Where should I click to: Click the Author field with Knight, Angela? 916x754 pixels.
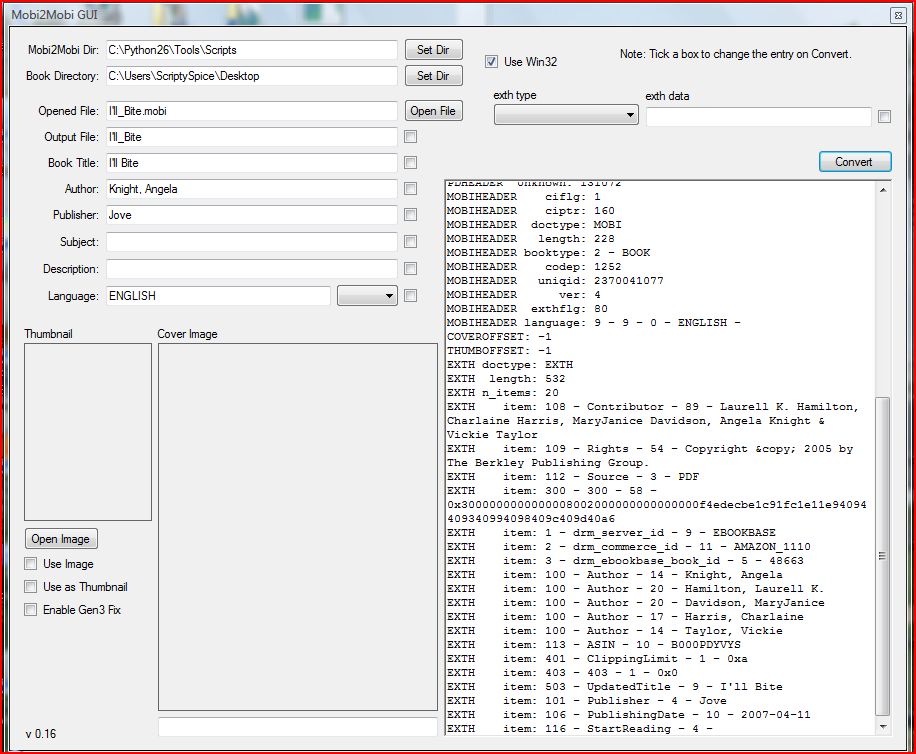tap(252, 189)
